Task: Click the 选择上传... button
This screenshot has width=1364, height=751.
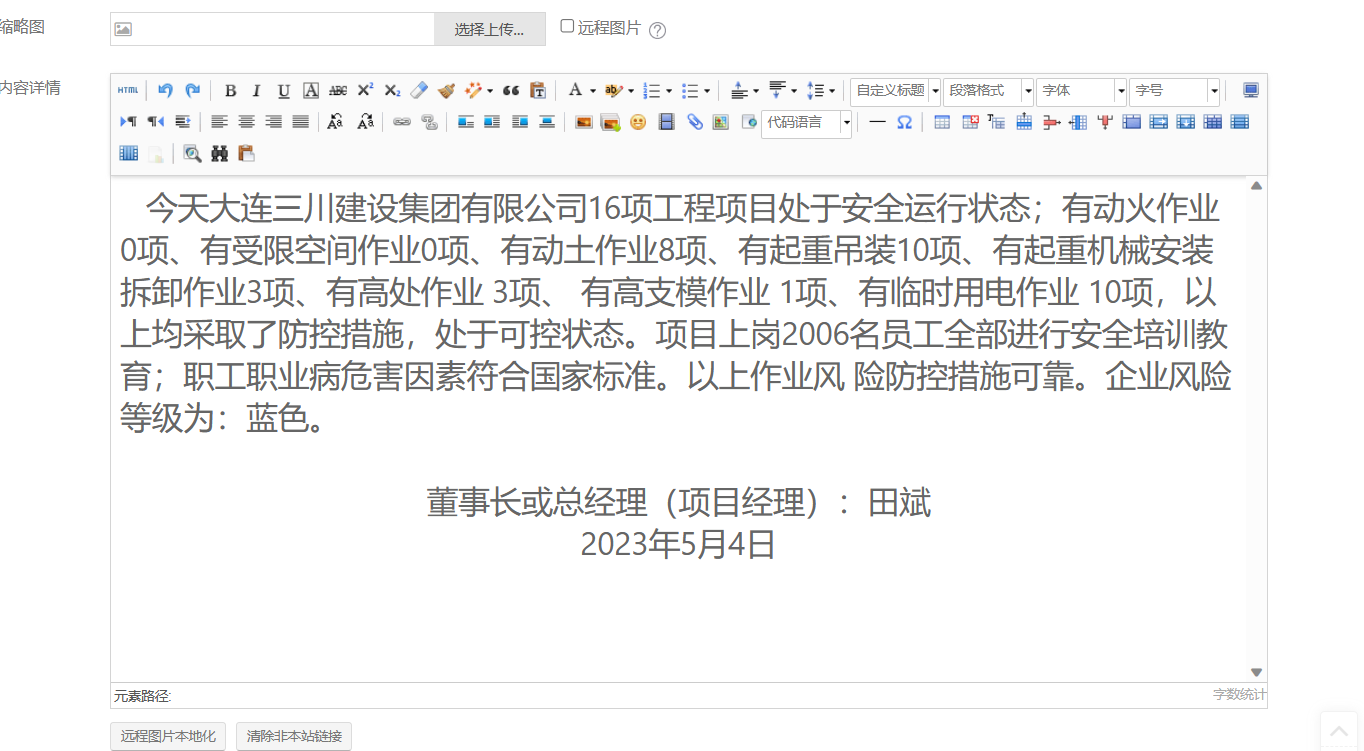Action: click(490, 29)
